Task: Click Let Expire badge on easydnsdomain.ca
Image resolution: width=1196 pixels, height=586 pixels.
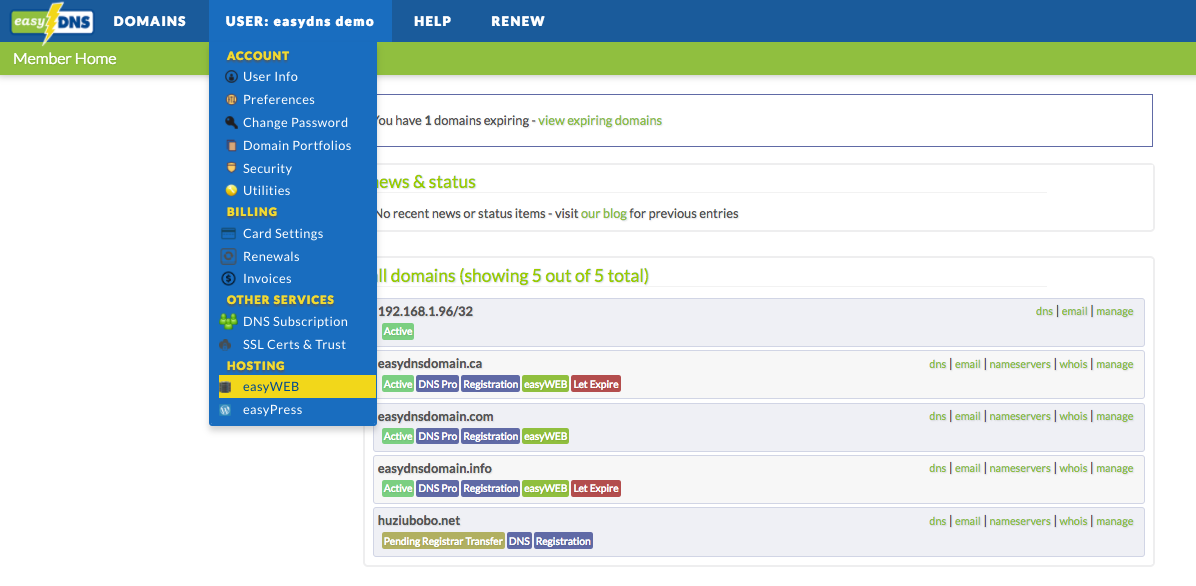Action: 596,384
